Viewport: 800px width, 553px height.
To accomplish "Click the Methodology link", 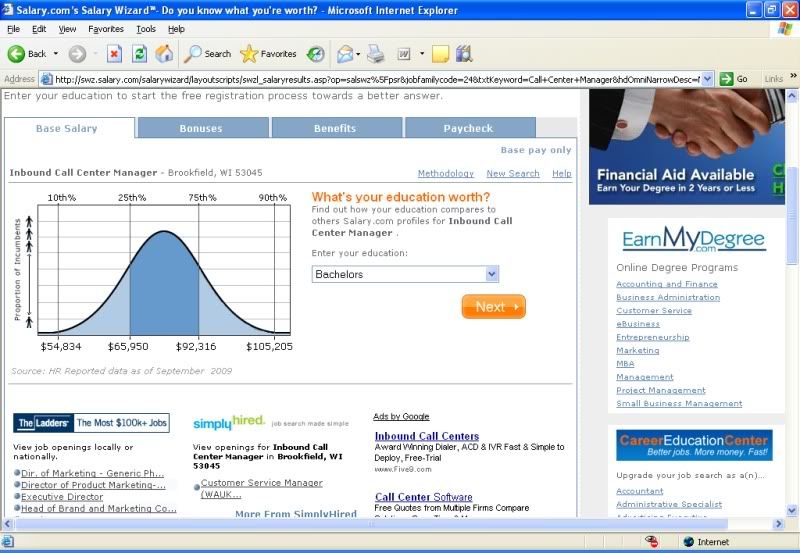I will 445,173.
